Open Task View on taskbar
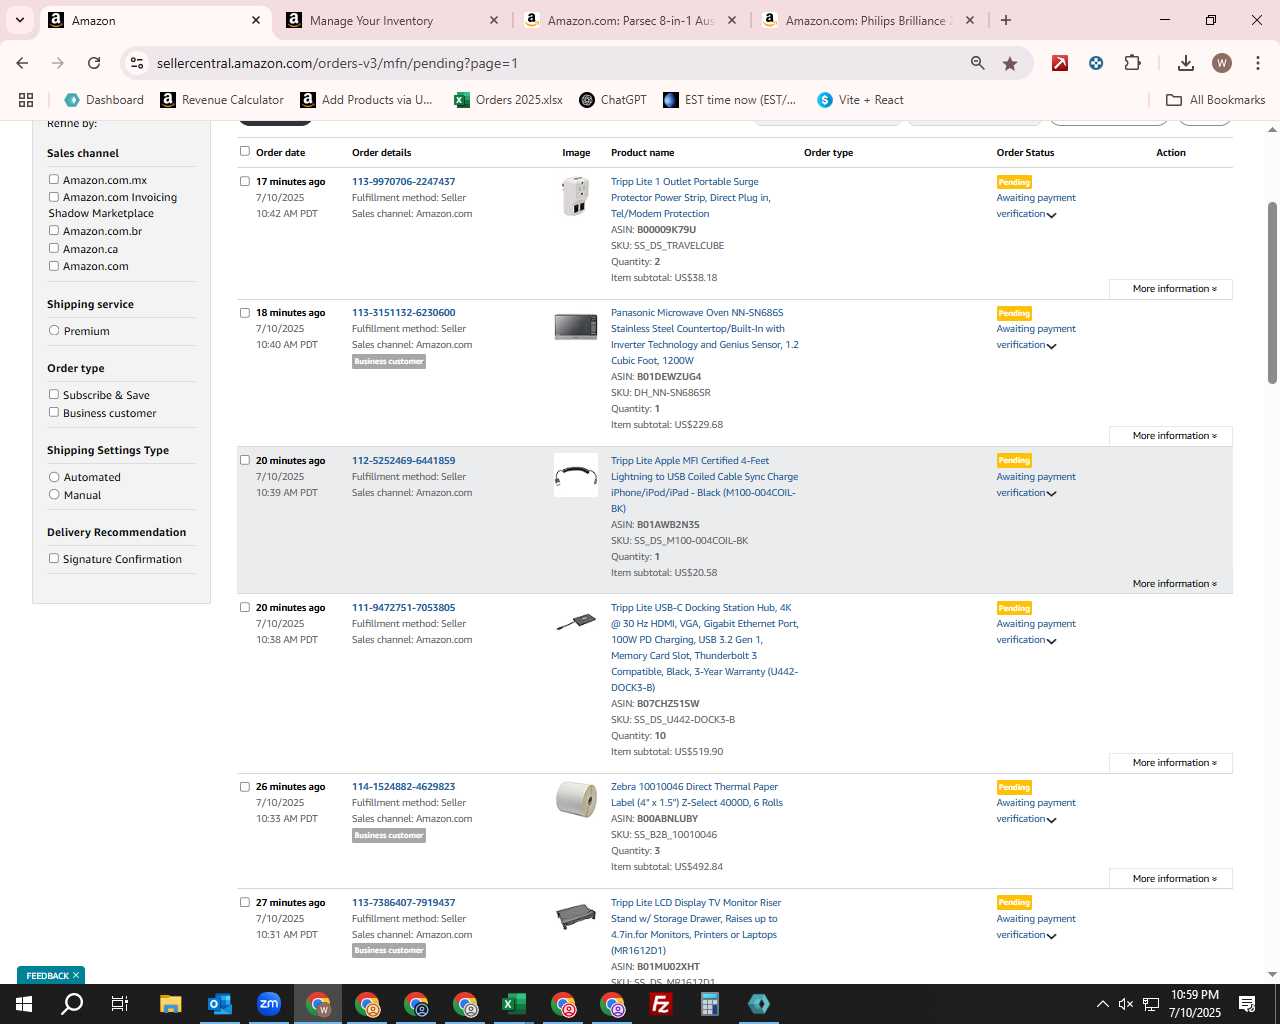This screenshot has width=1280, height=1024. 120,1004
